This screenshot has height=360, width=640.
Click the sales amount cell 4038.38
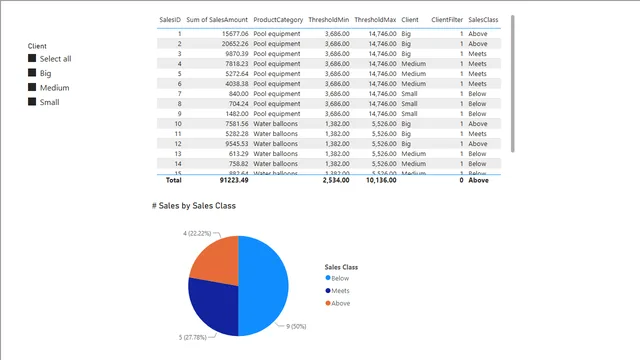[236, 84]
